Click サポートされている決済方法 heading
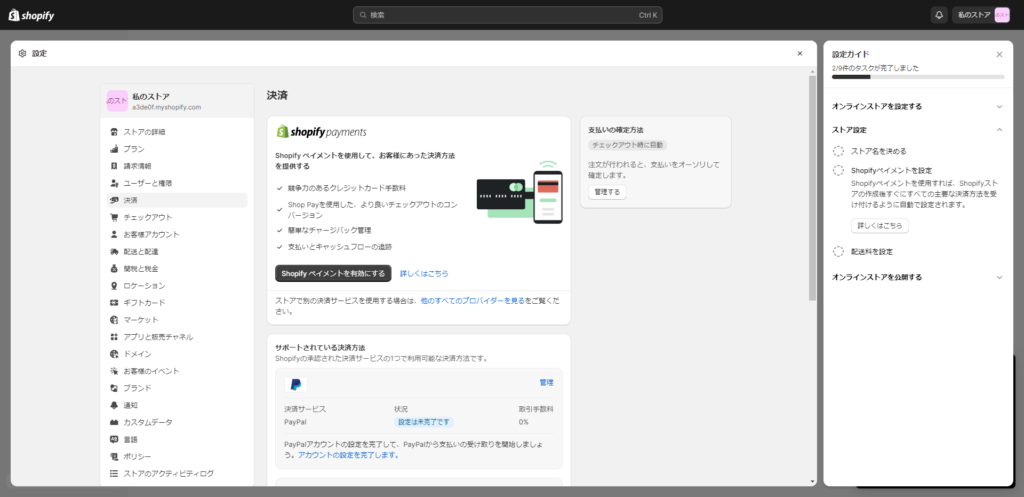This screenshot has height=497, width=1024. point(319,348)
